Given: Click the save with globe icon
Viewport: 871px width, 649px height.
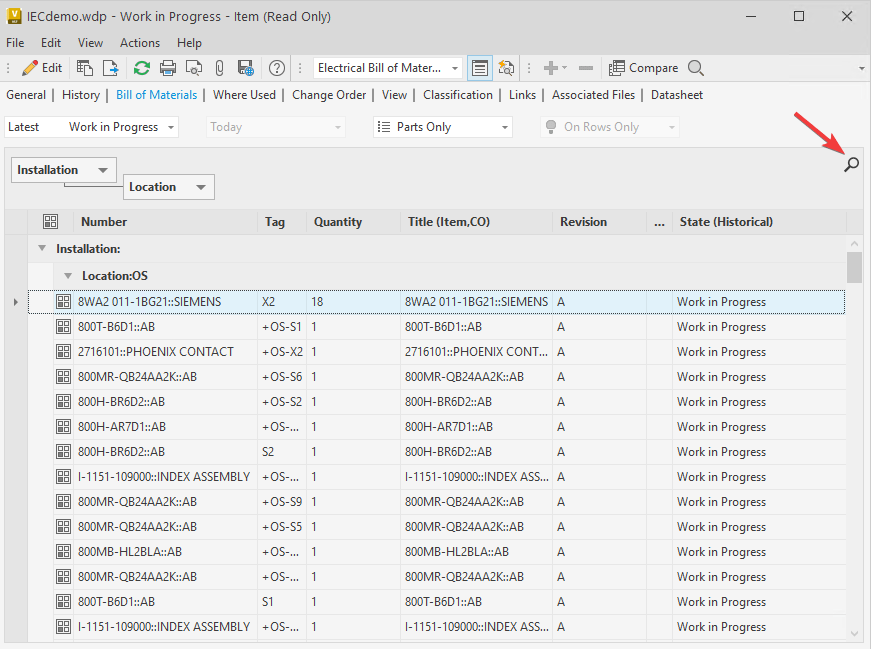Looking at the screenshot, I should (x=246, y=68).
